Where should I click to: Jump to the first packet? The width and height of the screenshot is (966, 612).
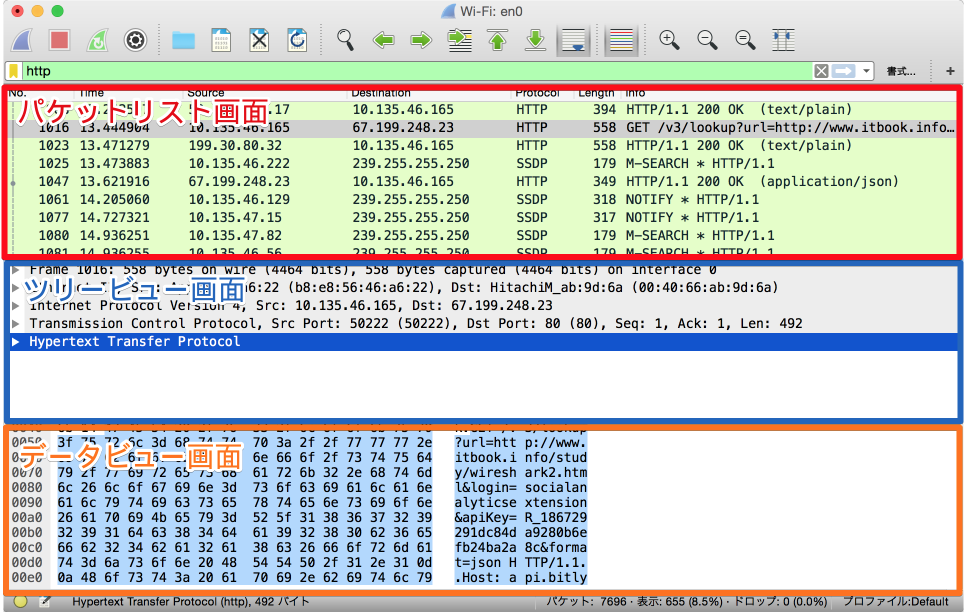[498, 41]
